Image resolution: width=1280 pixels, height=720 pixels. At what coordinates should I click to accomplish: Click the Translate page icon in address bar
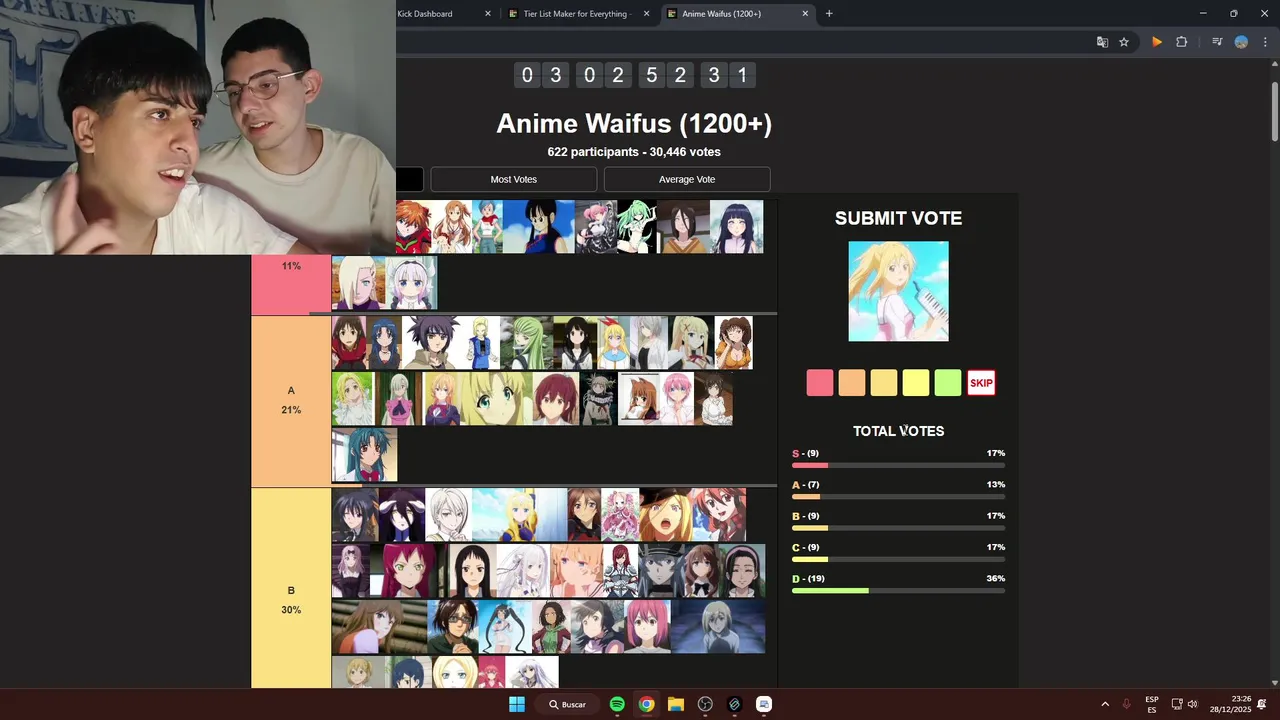tap(1102, 42)
